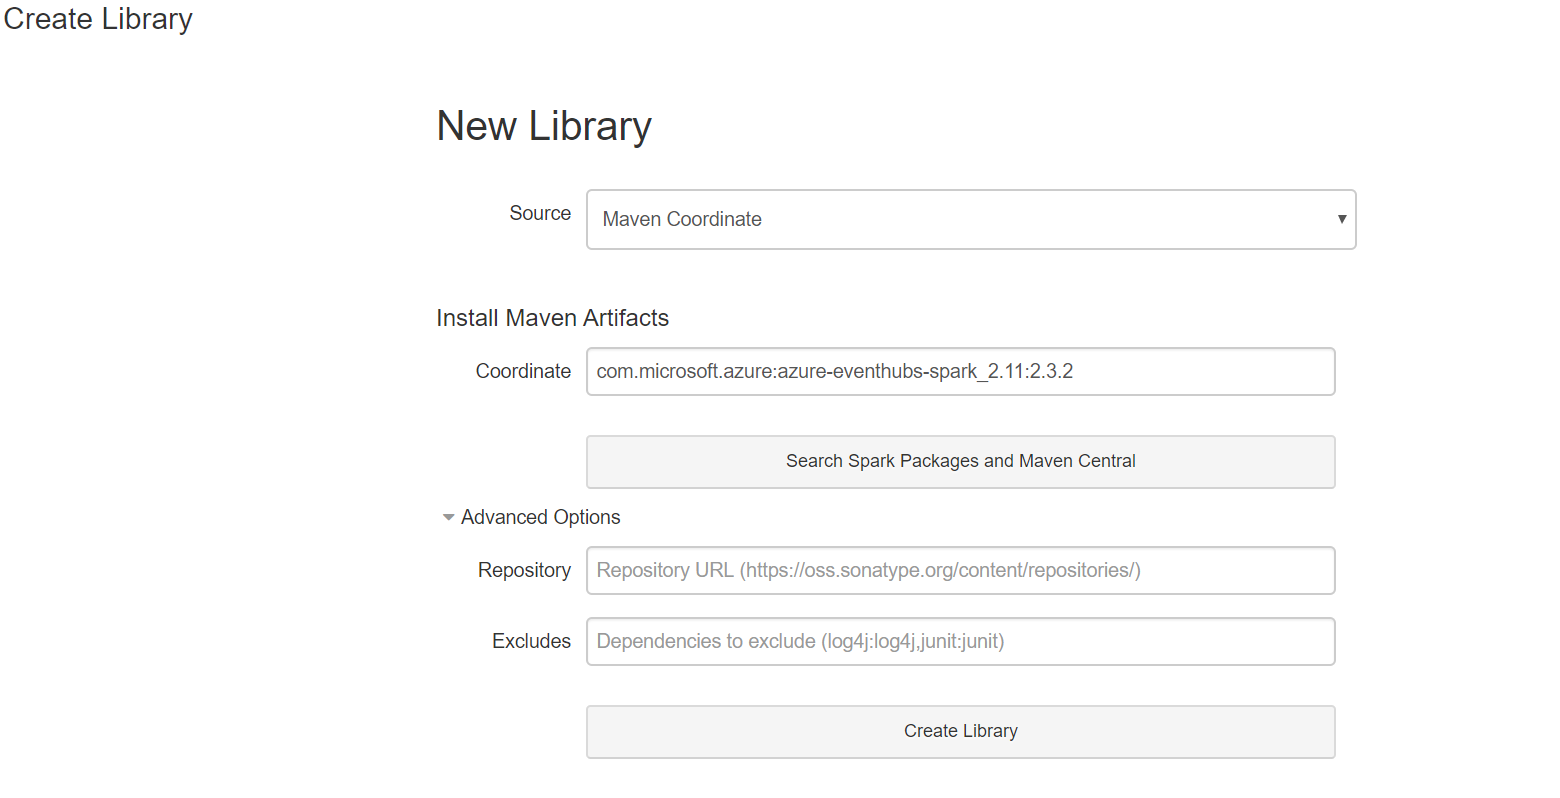Click the Coordinate label
Viewport: 1560px width, 798px height.
pos(523,371)
